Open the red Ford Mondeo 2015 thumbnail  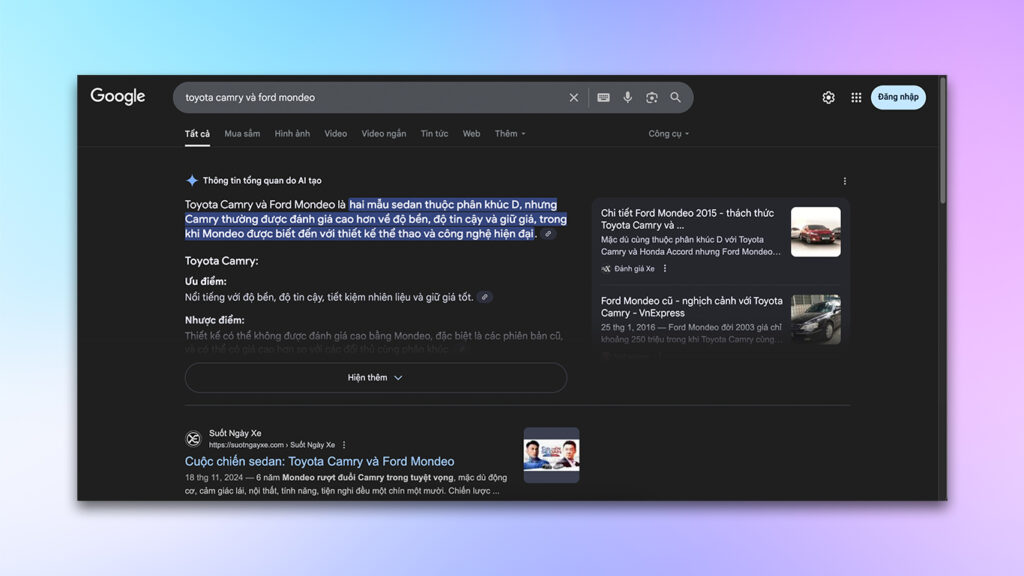point(816,232)
